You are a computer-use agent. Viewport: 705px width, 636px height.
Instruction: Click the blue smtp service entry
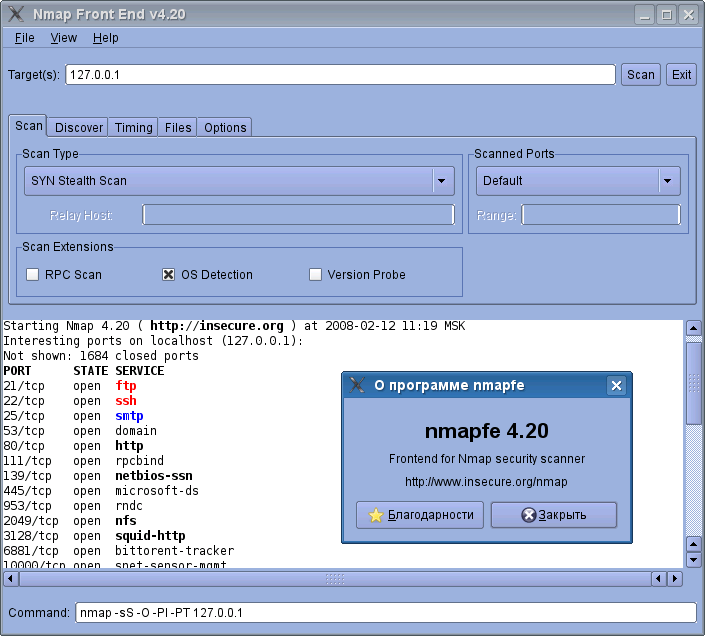click(129, 416)
